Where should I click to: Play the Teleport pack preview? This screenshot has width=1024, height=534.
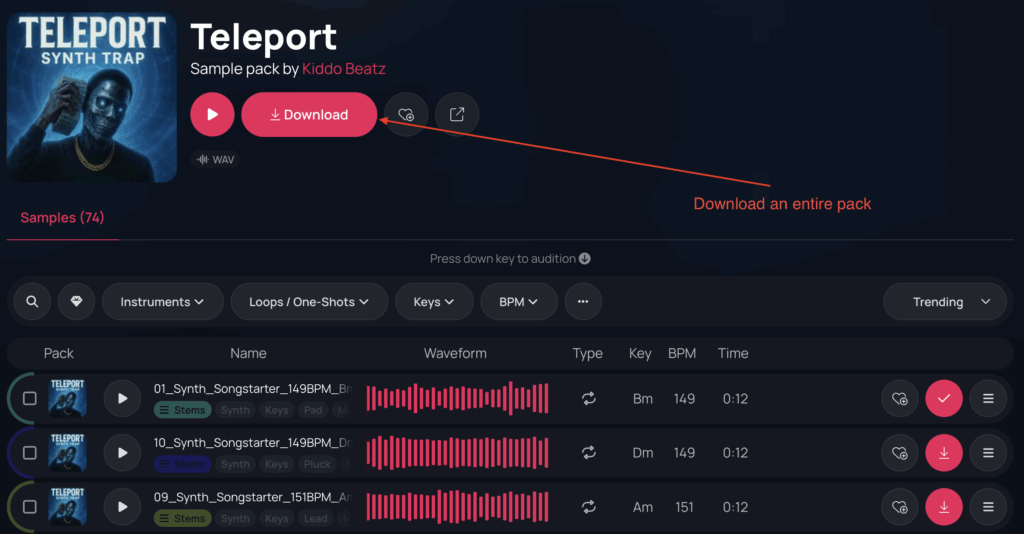[x=212, y=115]
